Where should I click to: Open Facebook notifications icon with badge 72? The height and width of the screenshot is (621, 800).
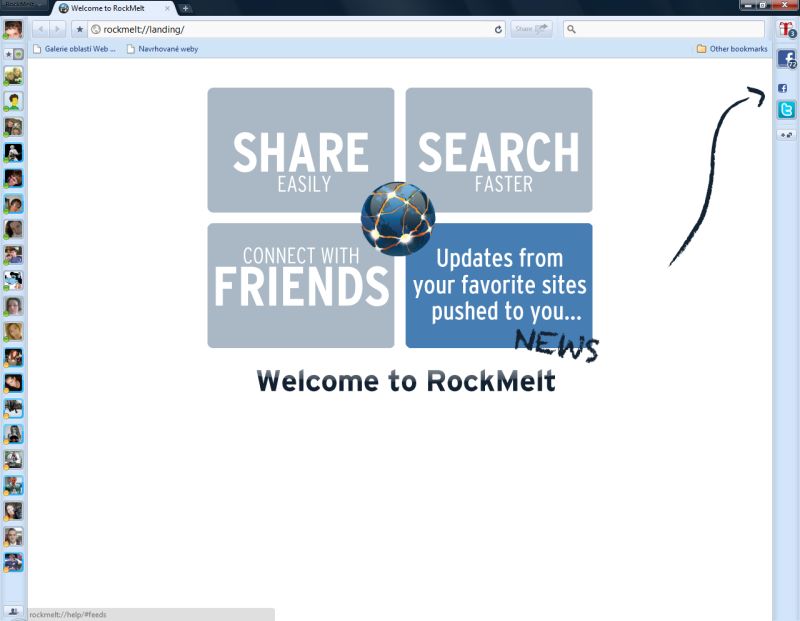coord(786,59)
